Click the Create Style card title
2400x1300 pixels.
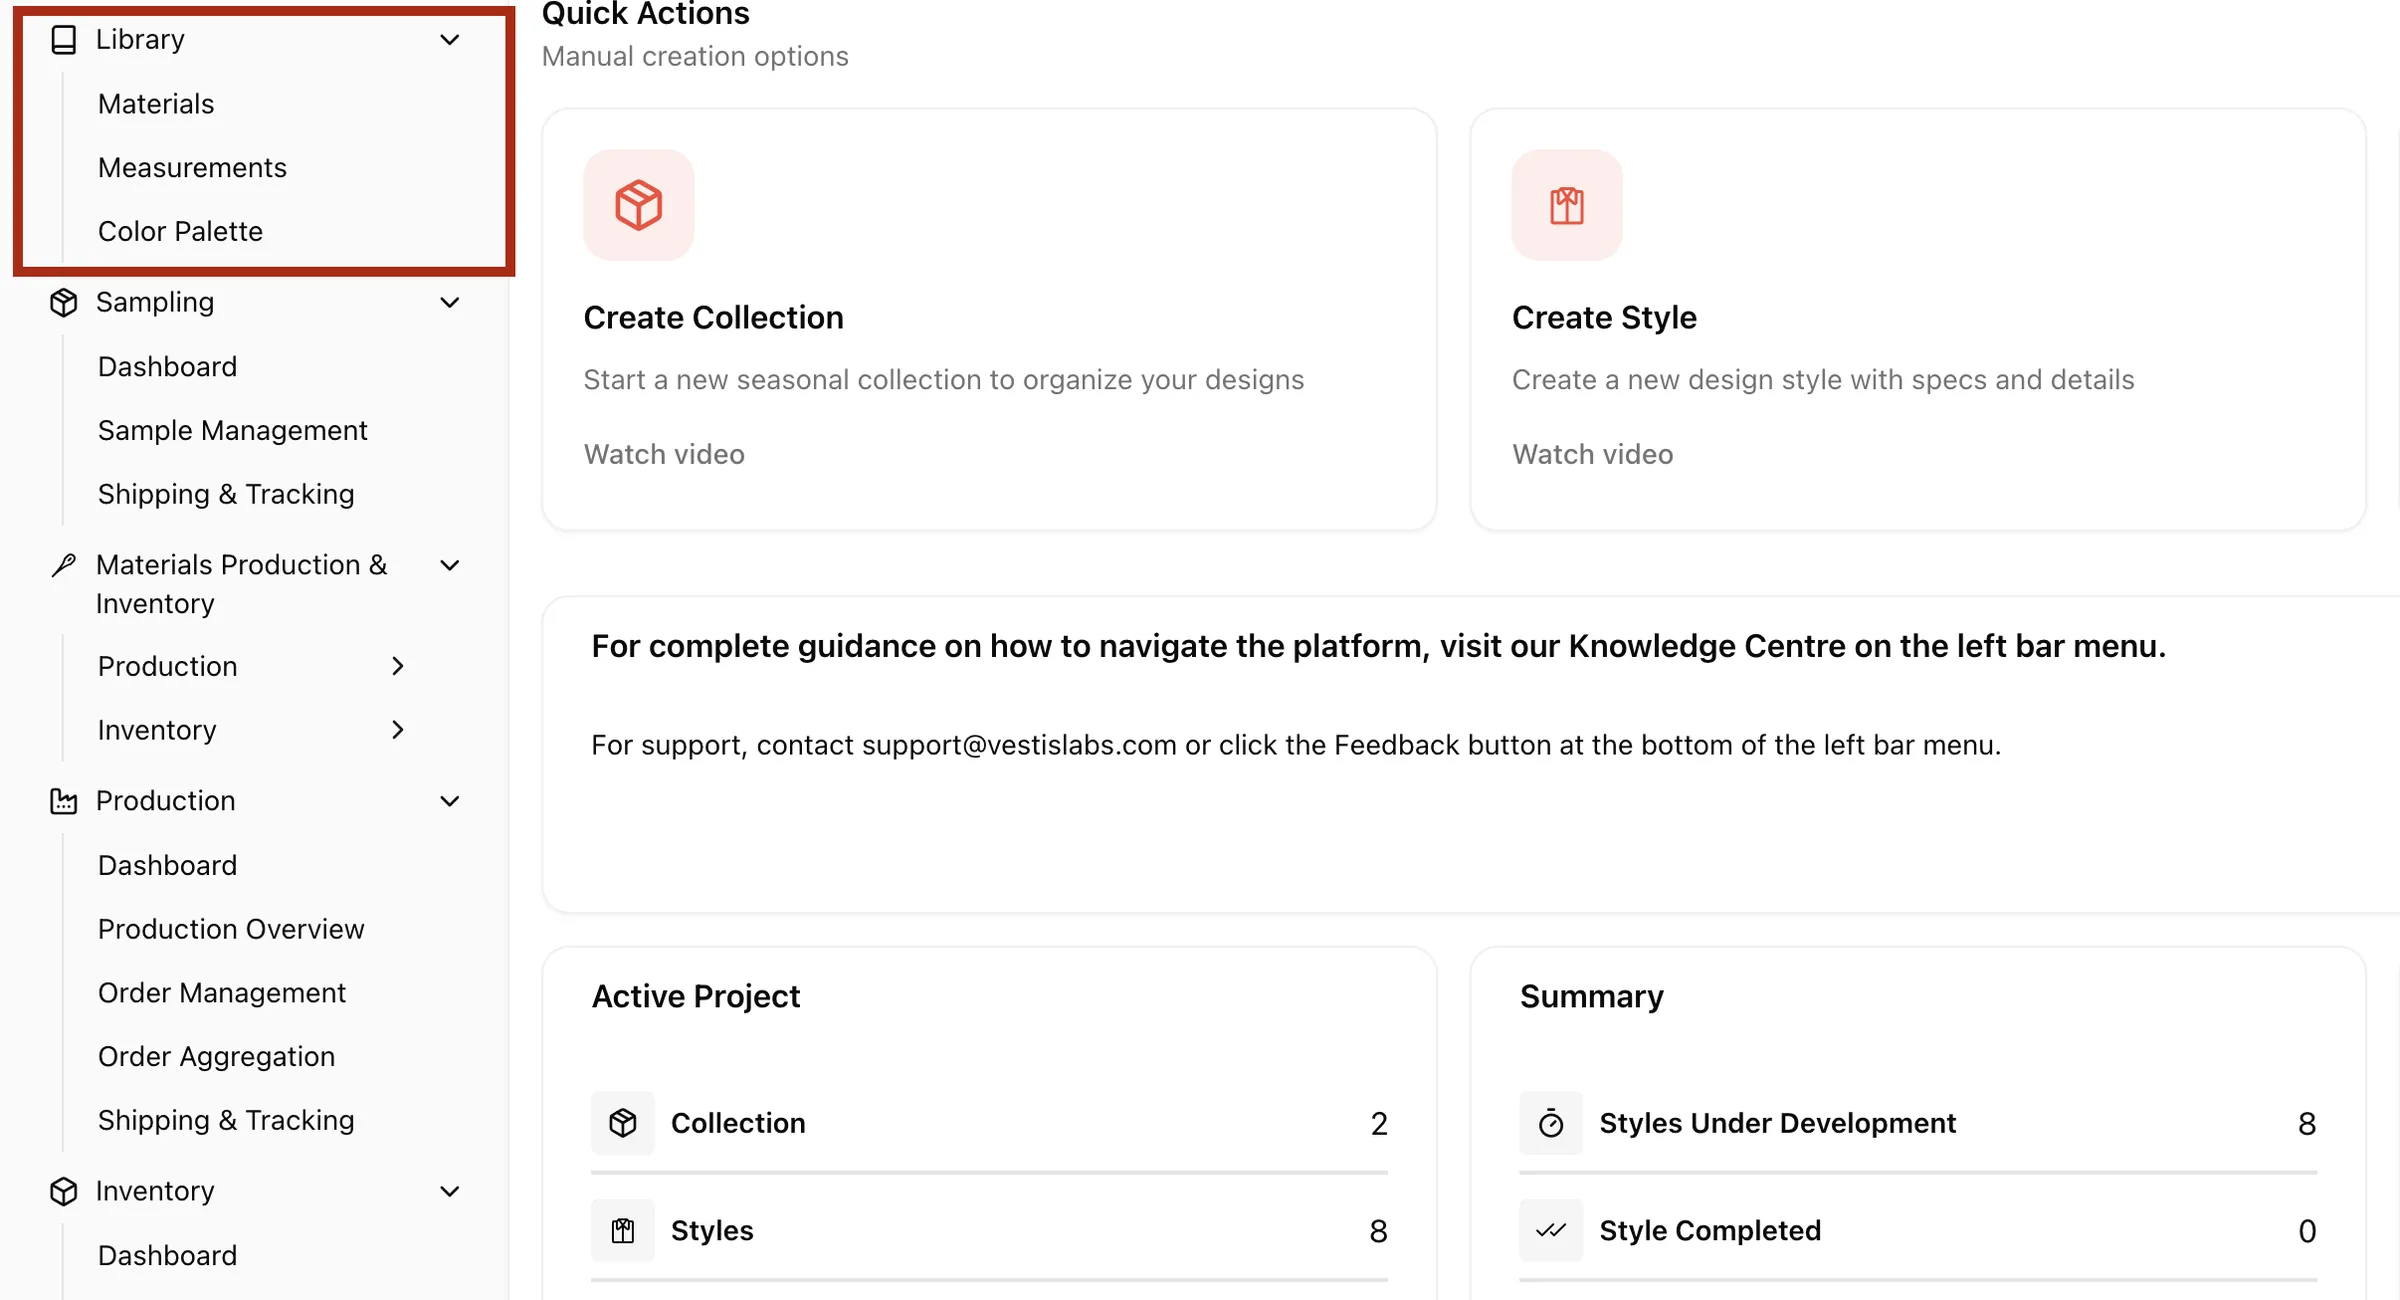click(1604, 318)
